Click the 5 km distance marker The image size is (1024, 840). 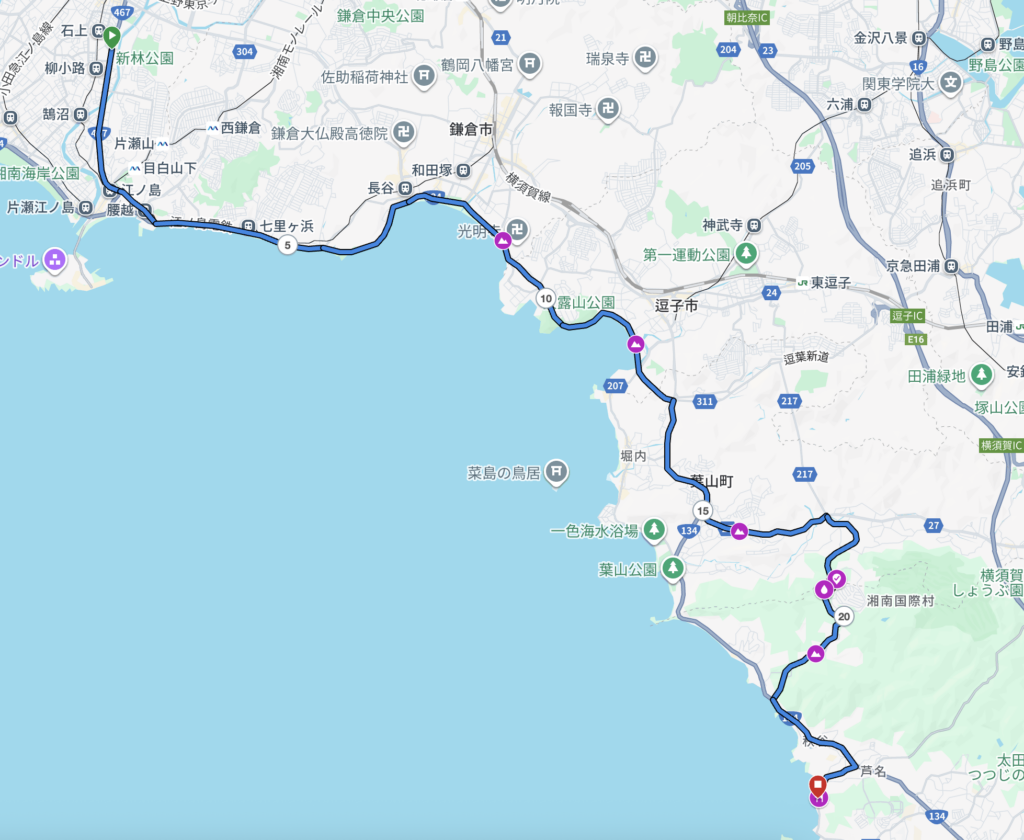click(x=287, y=246)
